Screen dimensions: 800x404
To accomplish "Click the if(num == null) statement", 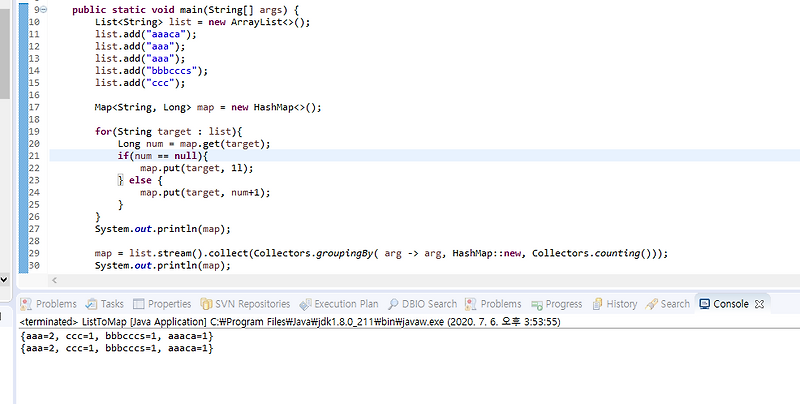I will 163,156.
